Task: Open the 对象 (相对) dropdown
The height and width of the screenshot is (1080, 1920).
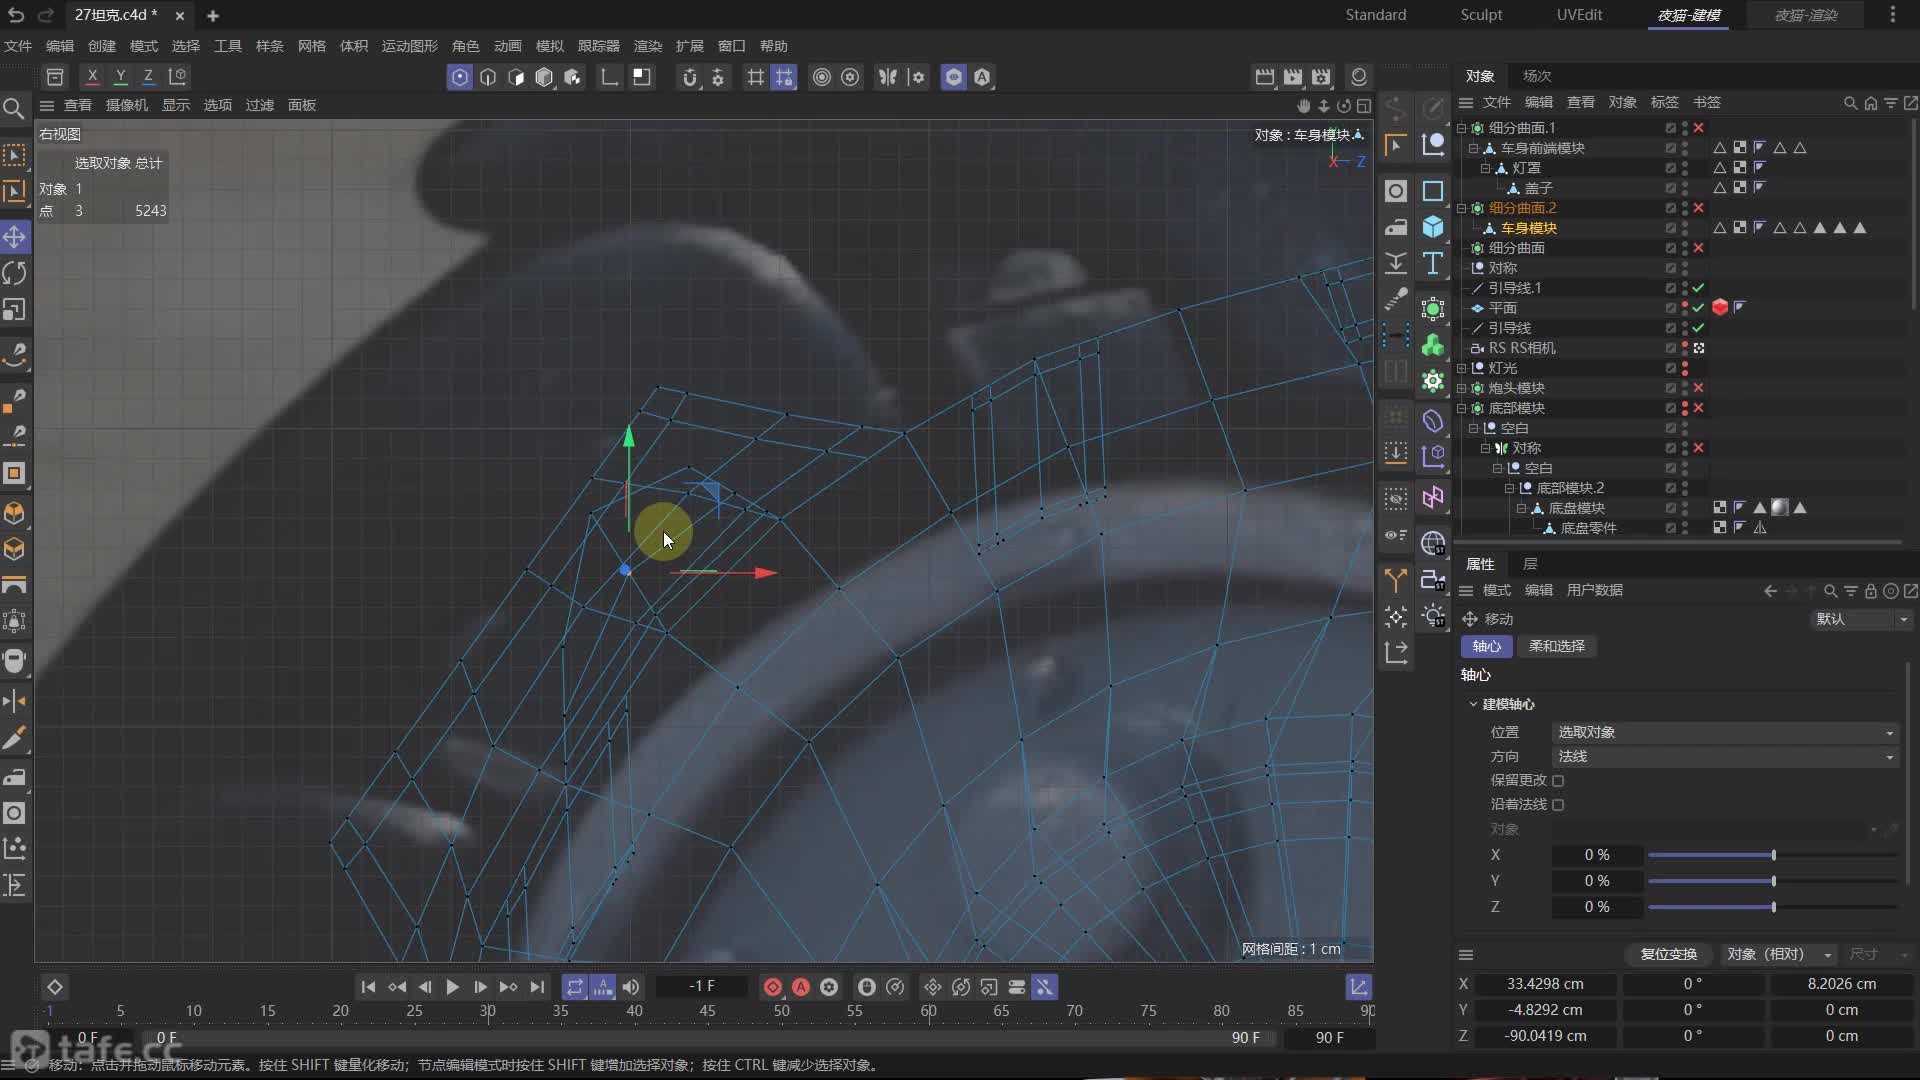Action: pyautogui.click(x=1778, y=954)
